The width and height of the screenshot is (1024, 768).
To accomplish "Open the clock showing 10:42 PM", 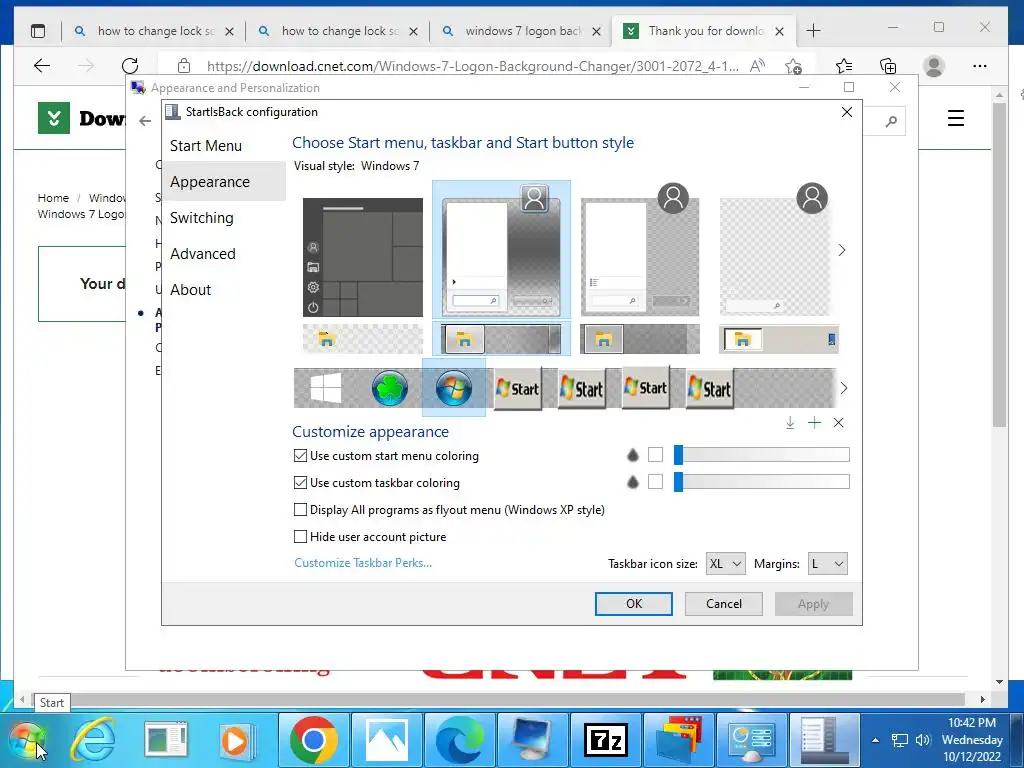I will pyautogui.click(x=972, y=740).
